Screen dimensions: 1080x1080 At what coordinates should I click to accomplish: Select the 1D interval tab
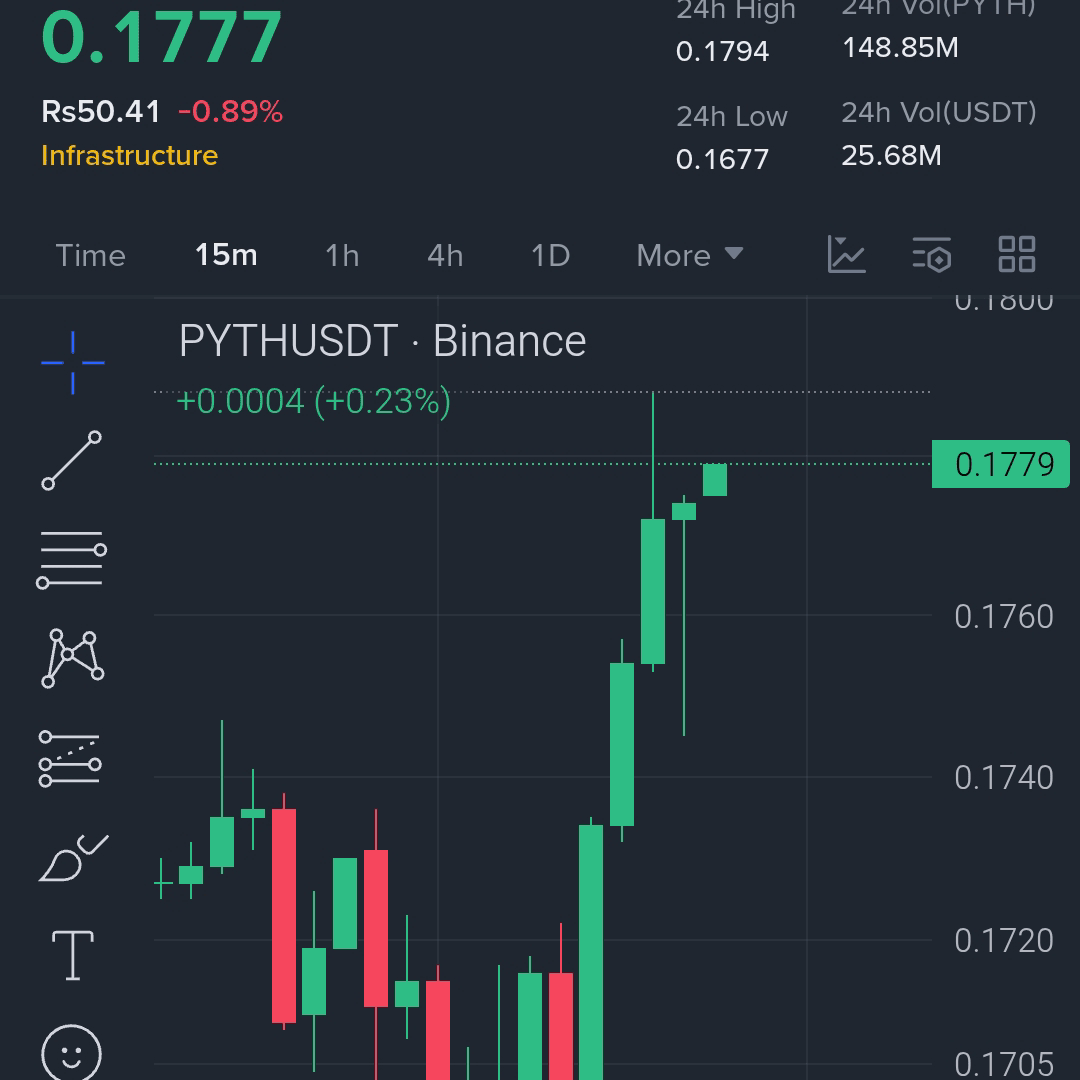(550, 256)
